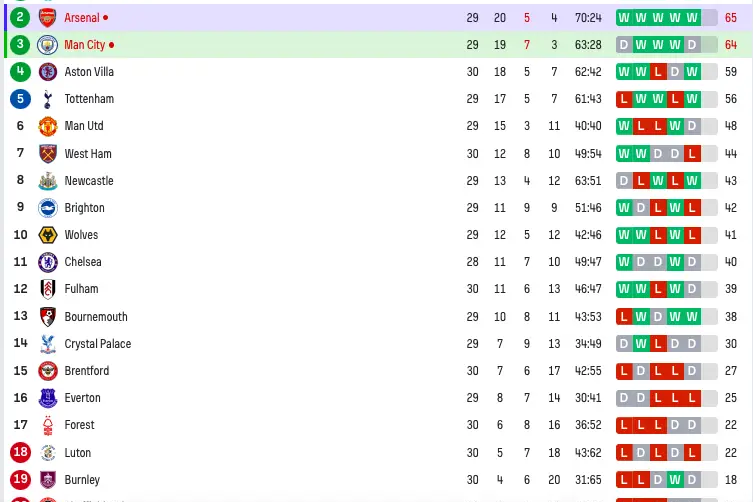Click the Man City club badge
Viewport: 753px width, 502px height.
tap(48, 45)
